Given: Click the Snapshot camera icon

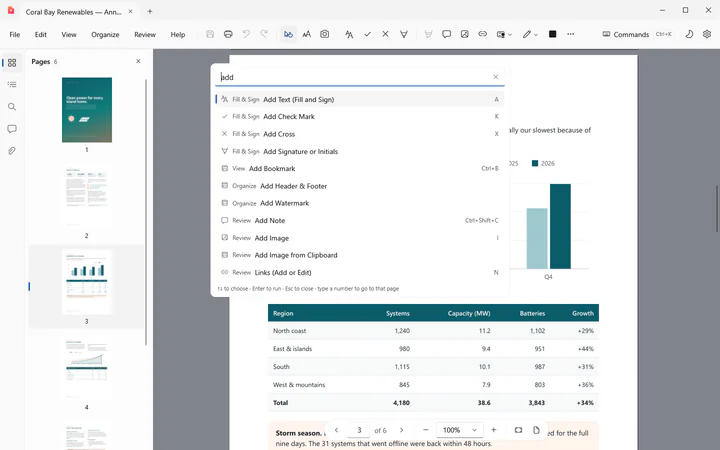Looking at the screenshot, I should coord(325,34).
